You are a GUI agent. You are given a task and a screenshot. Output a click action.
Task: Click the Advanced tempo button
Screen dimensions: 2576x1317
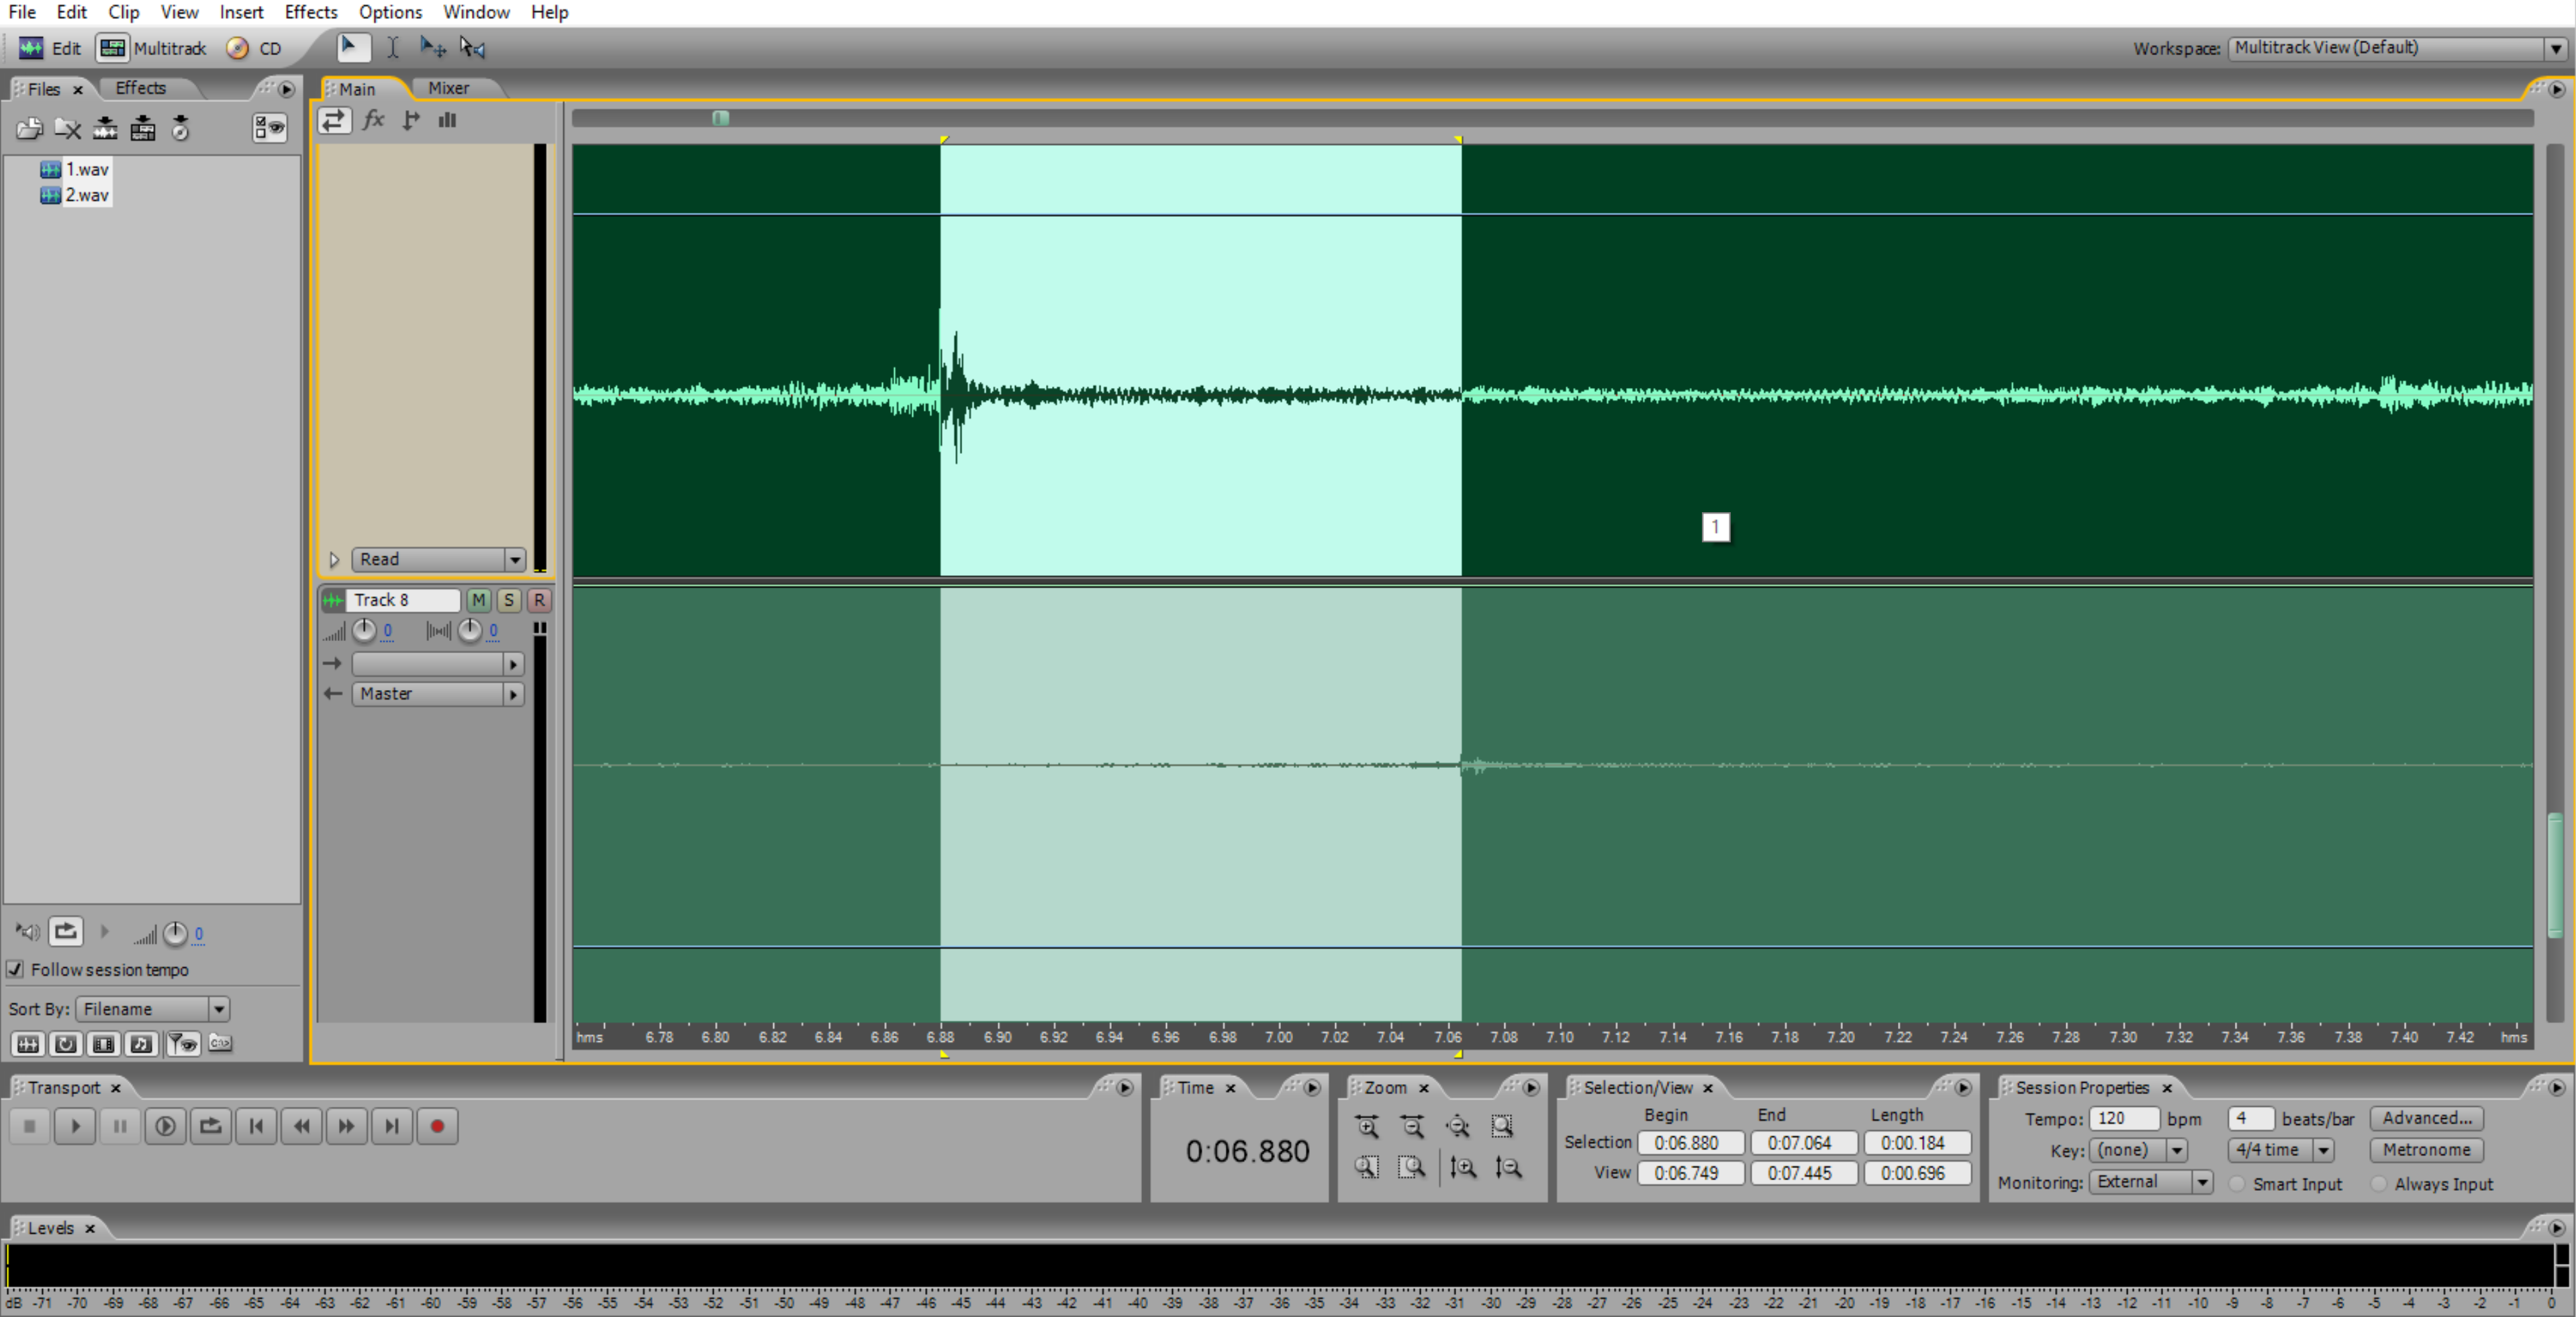pyautogui.click(x=2427, y=1118)
